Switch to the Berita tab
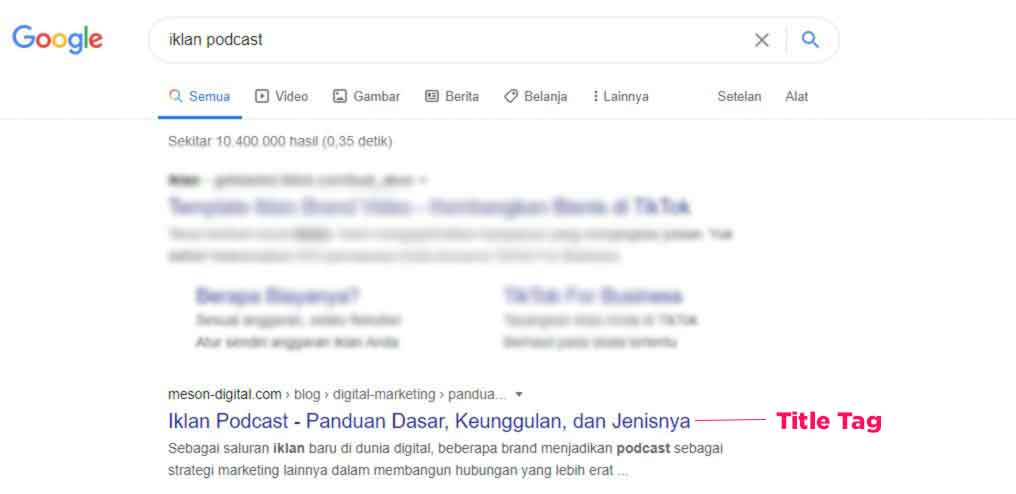Viewport: 1016px width, 494px height. 452,97
